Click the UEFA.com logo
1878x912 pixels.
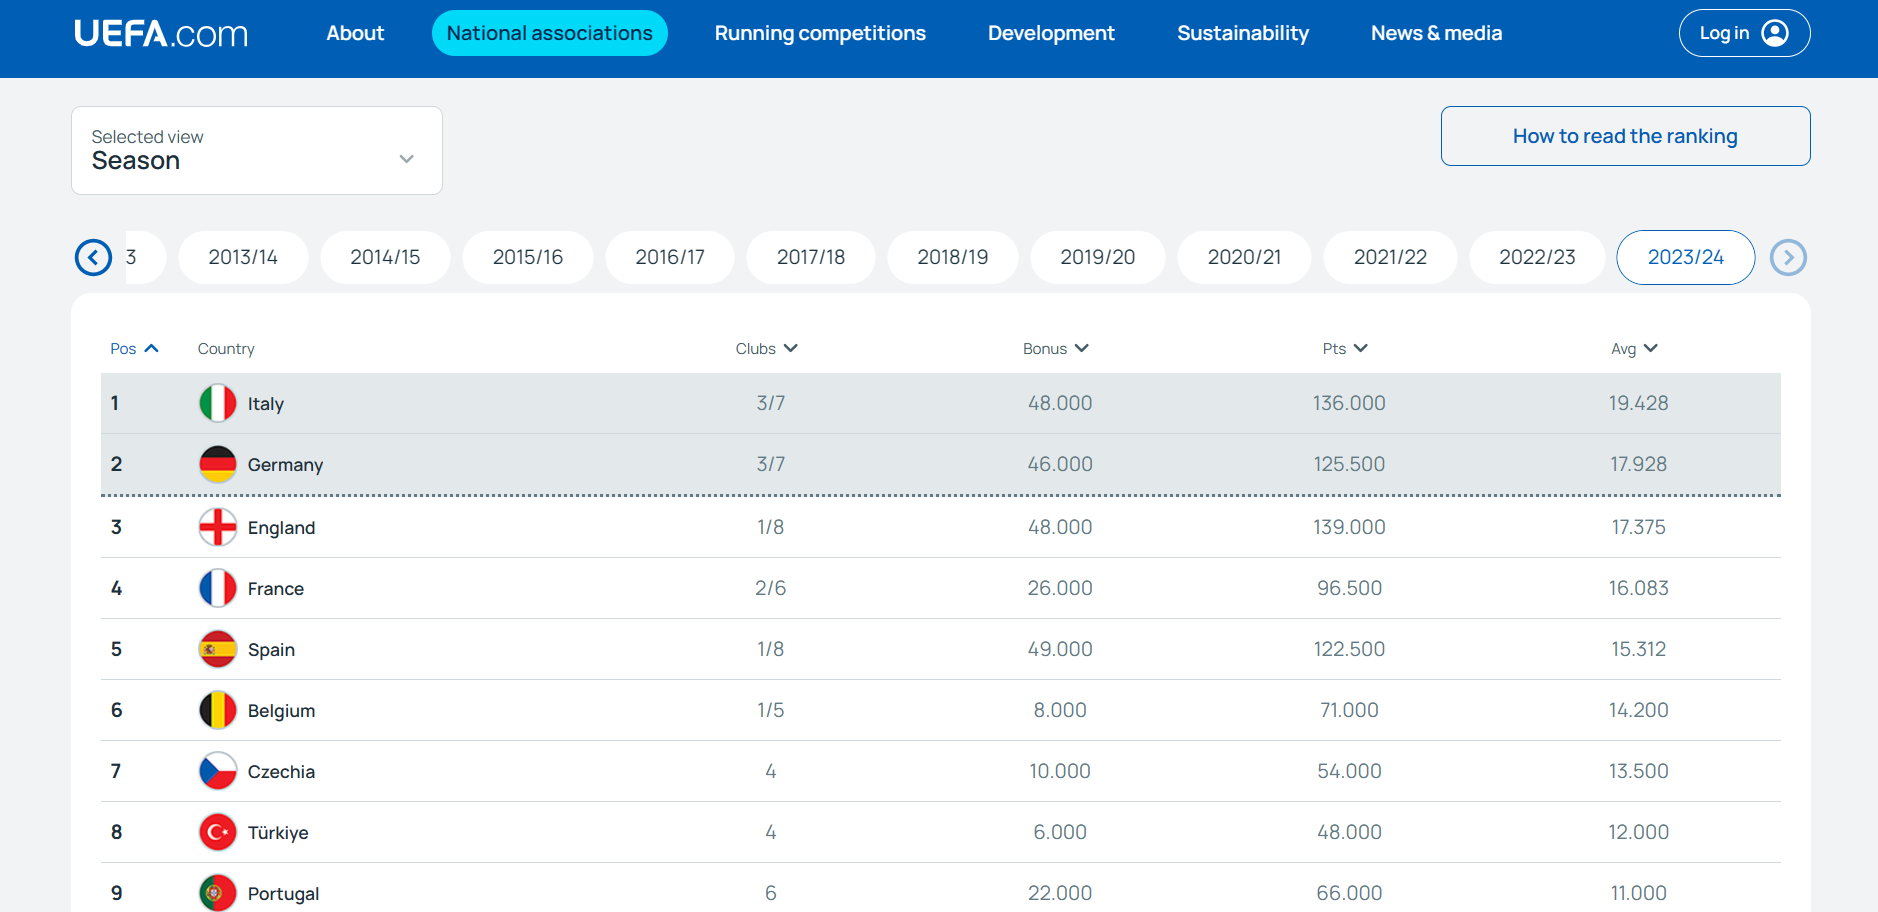[x=161, y=34]
